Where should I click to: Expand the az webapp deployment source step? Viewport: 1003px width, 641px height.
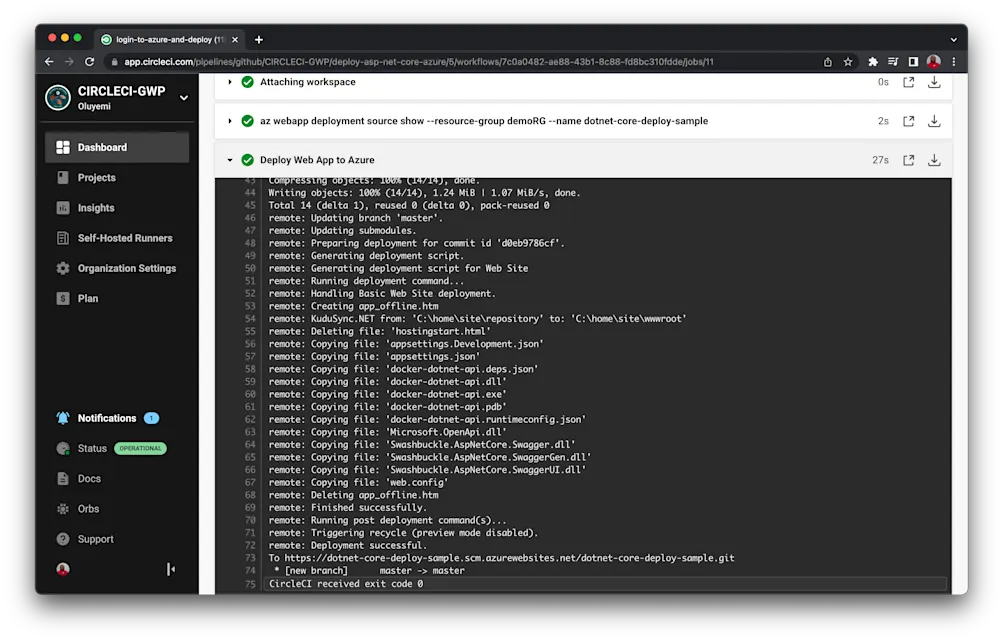click(x=230, y=121)
